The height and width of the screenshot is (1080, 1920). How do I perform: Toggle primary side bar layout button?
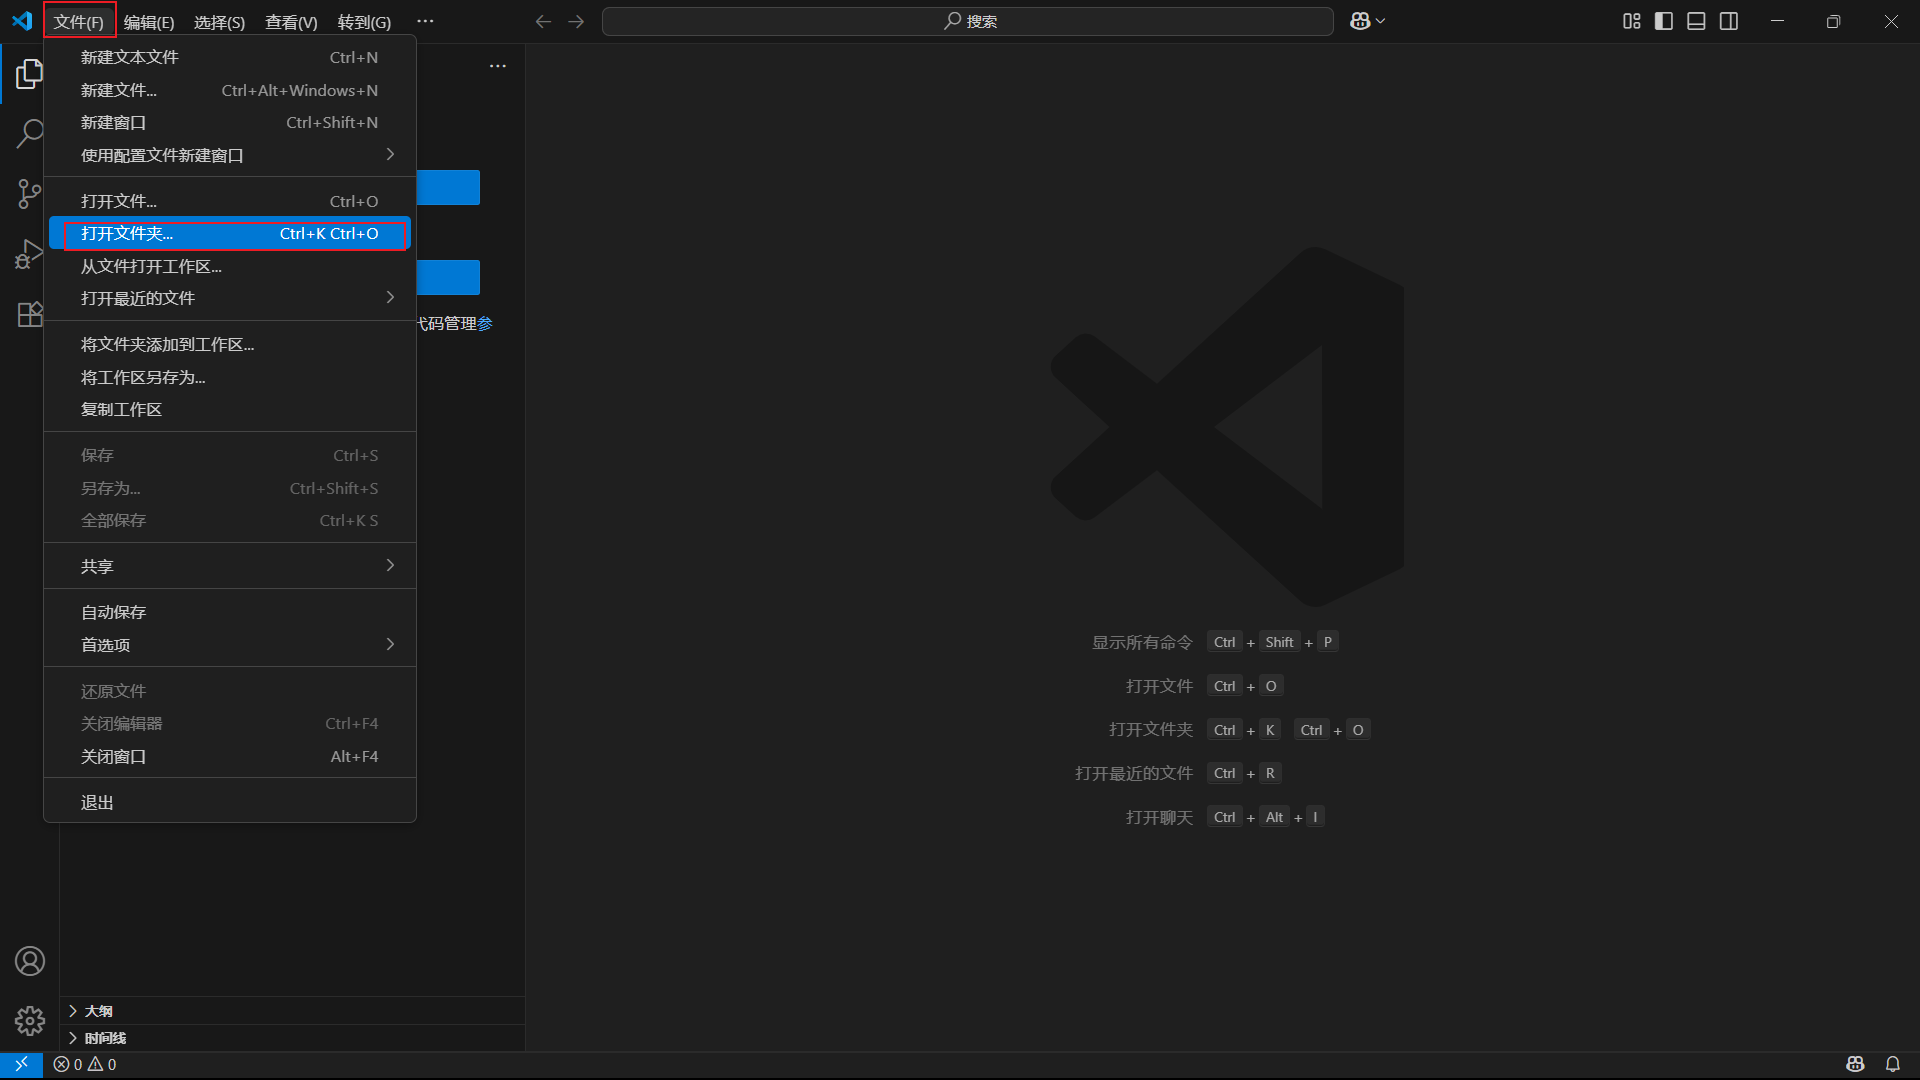pyautogui.click(x=1664, y=21)
